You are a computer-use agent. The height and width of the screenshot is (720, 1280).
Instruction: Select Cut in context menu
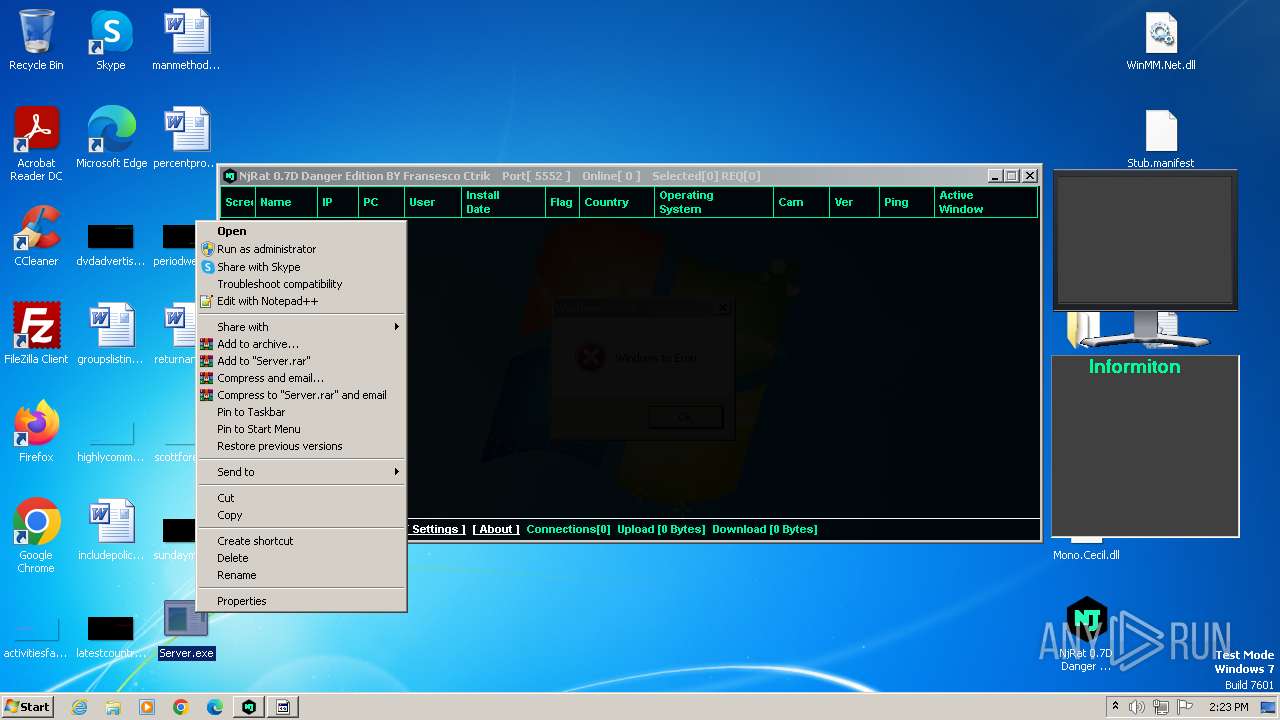point(301,498)
